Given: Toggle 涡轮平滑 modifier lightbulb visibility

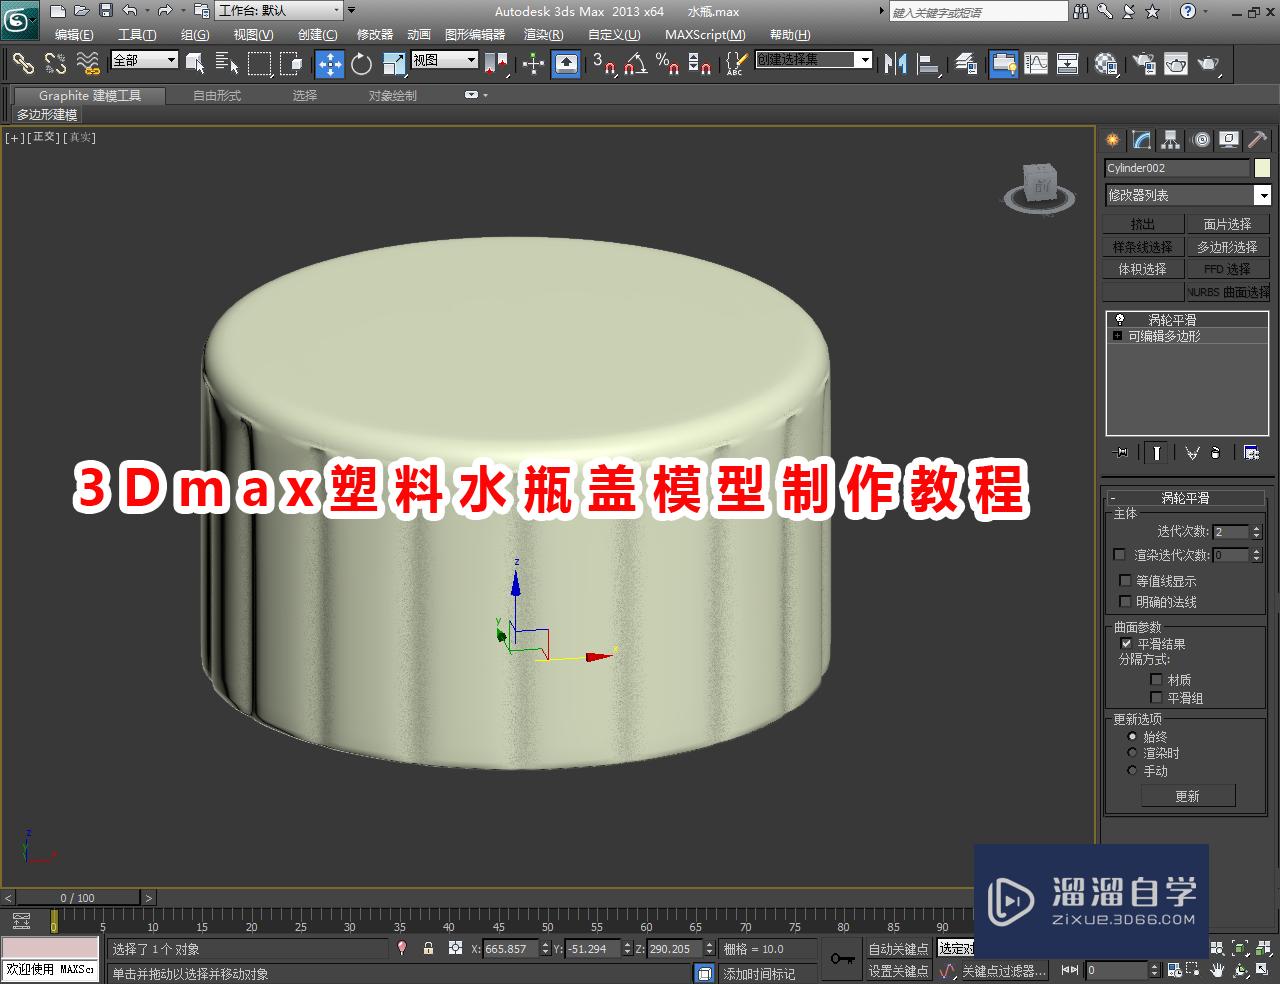Looking at the screenshot, I should pos(1119,320).
